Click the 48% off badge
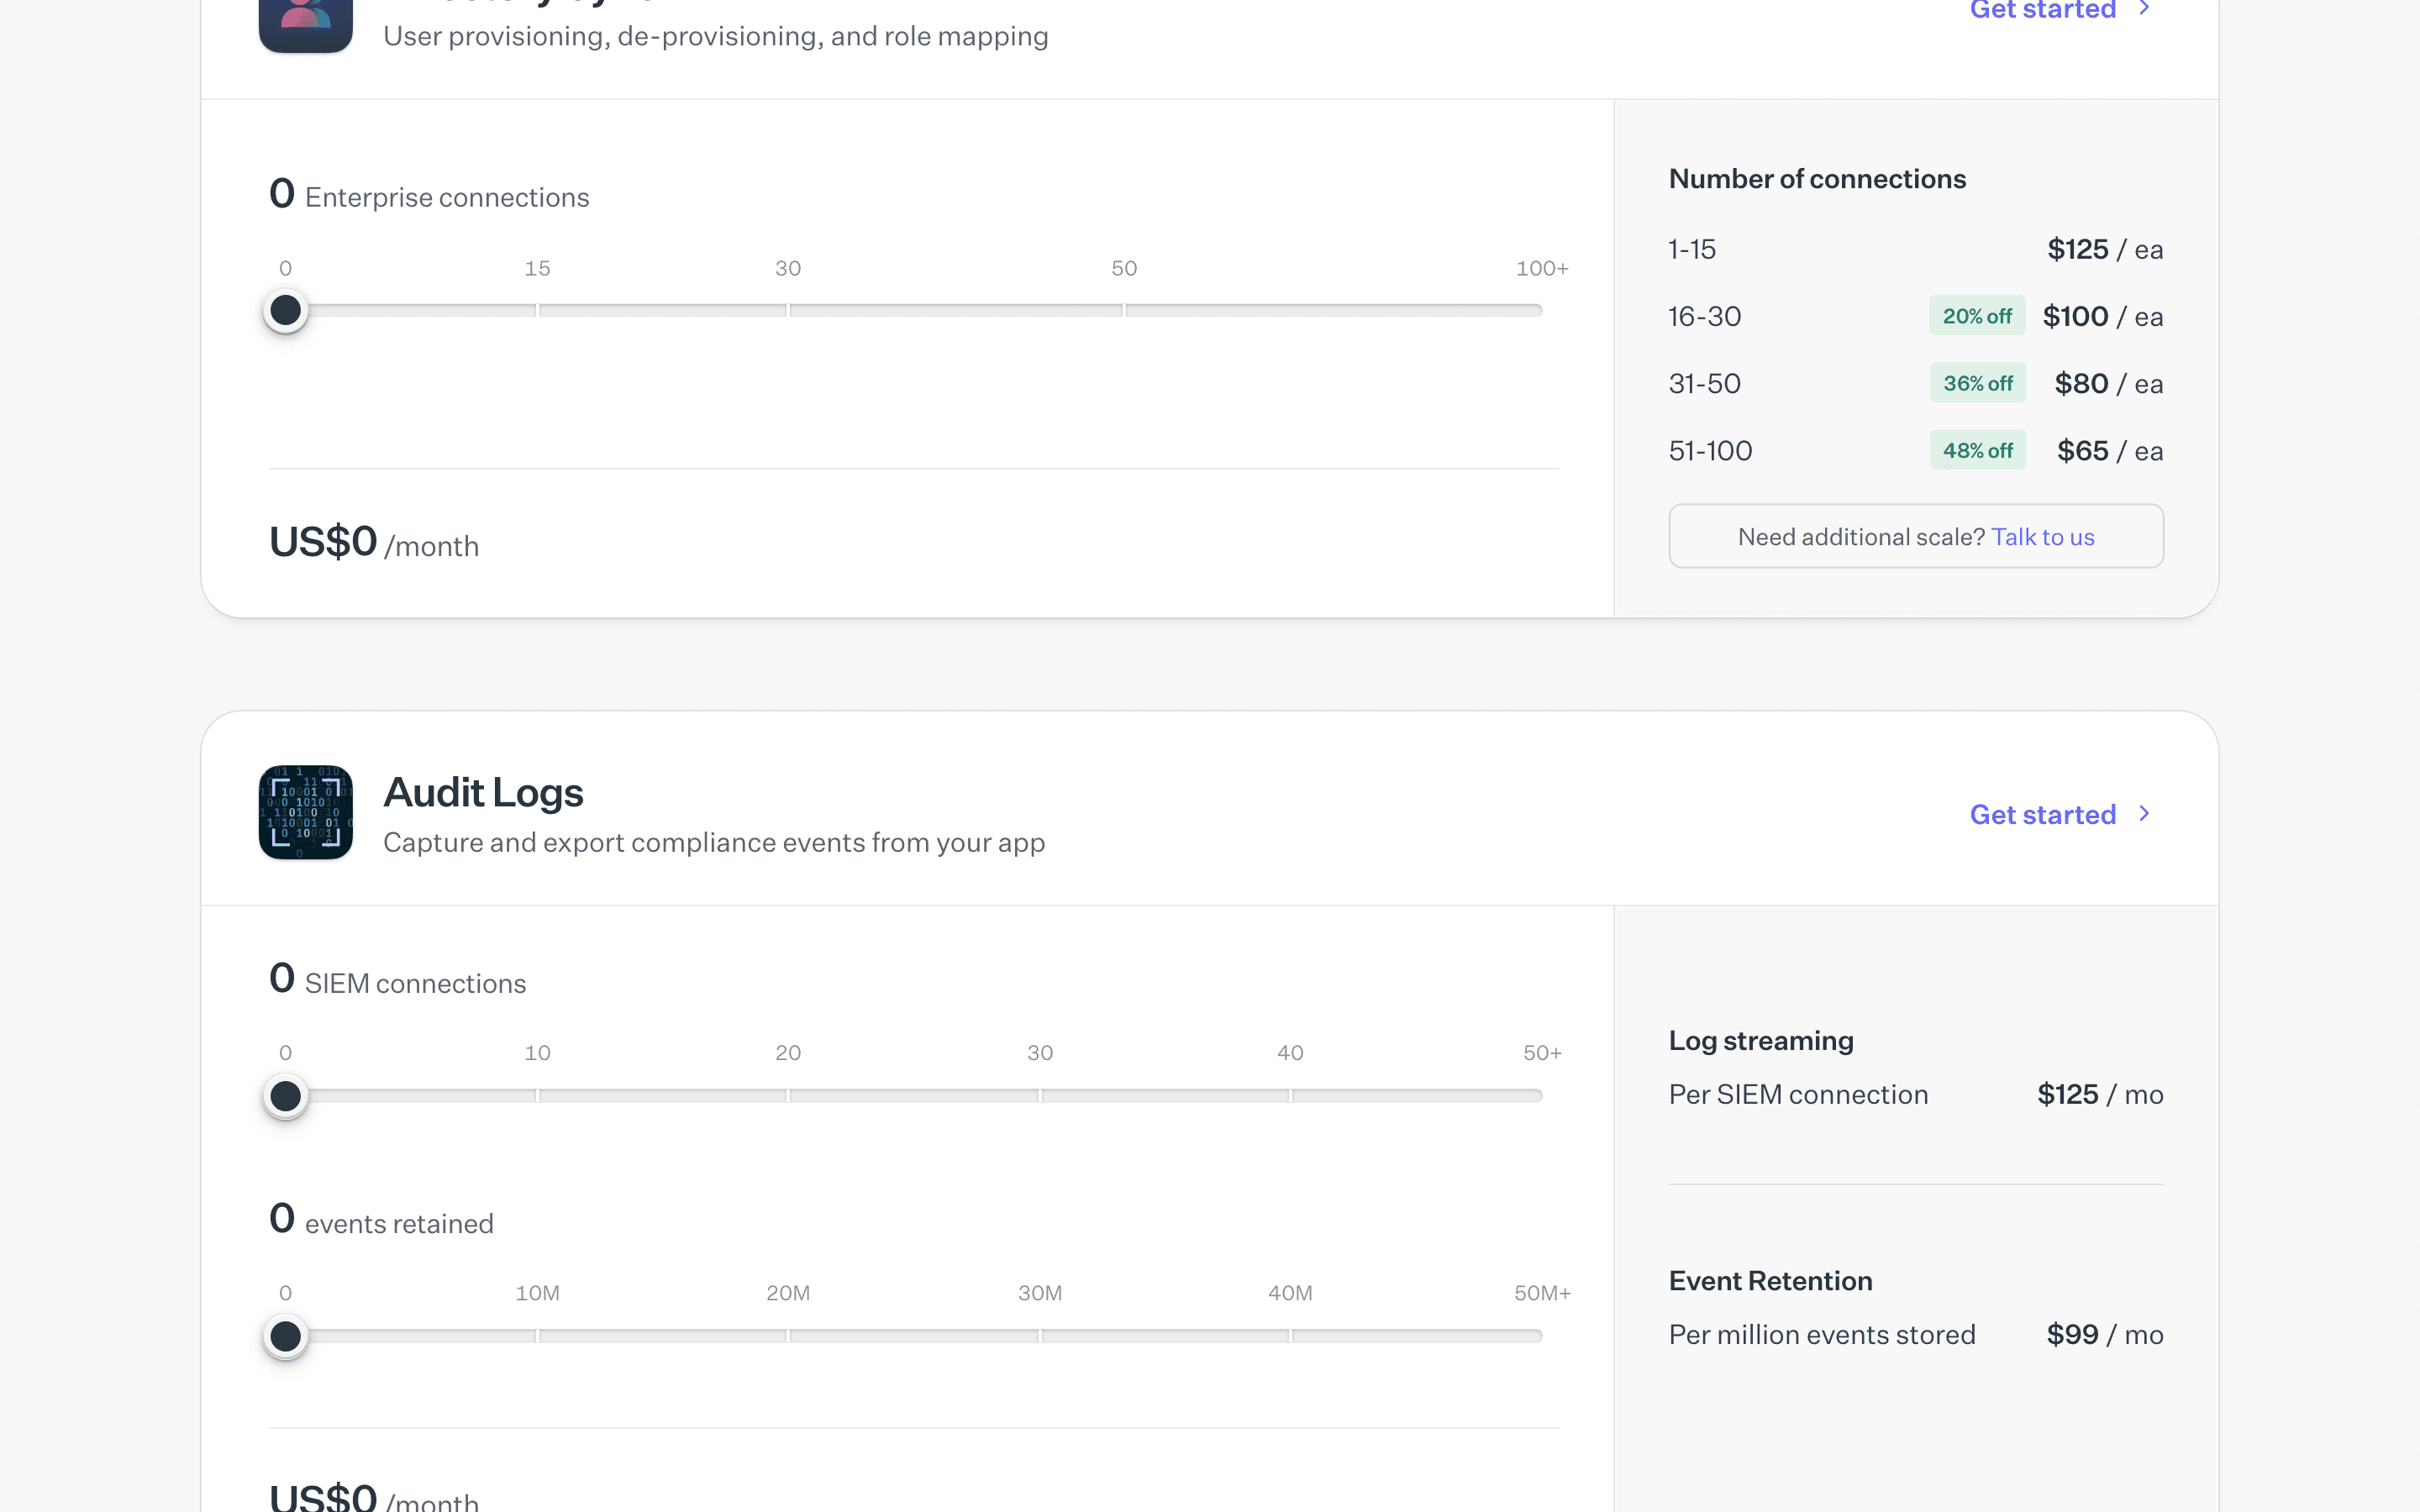This screenshot has width=2420, height=1512. point(1977,450)
